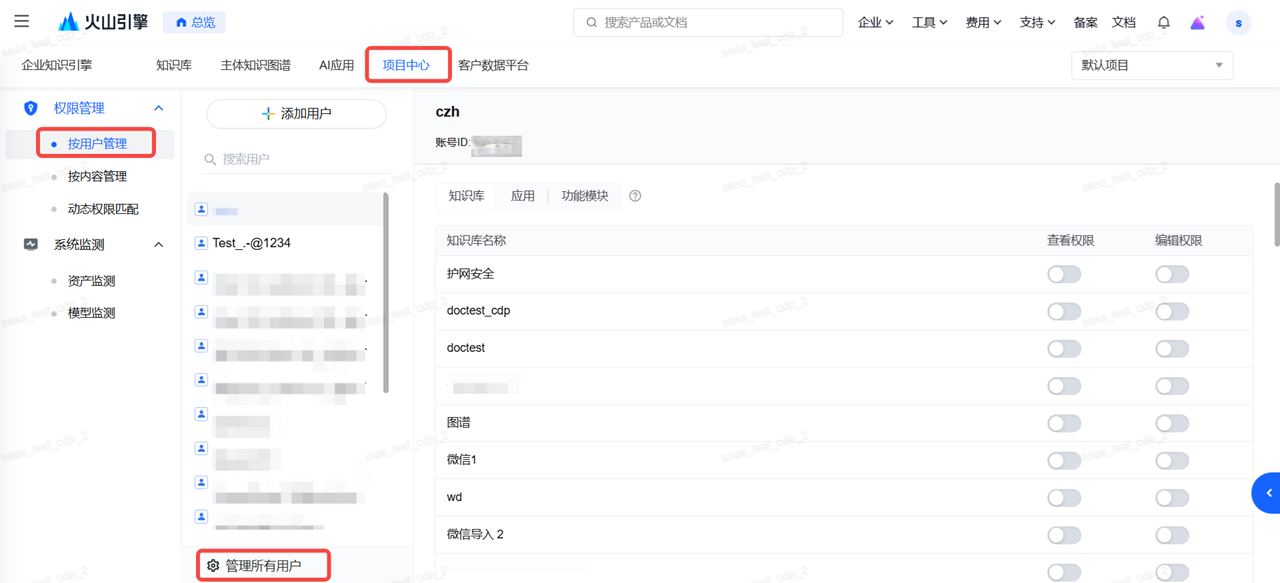Click the user list scrollbar
This screenshot has width=1280, height=583.
pyautogui.click(x=386, y=293)
